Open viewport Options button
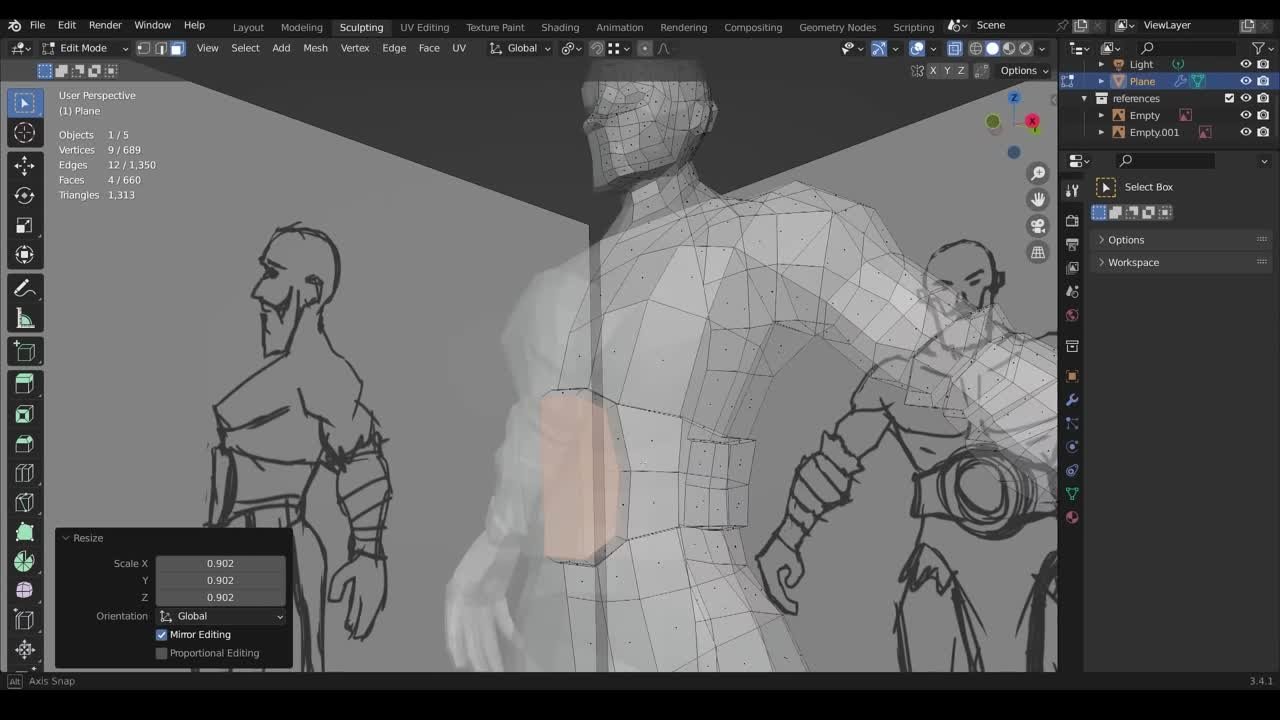Viewport: 1280px width, 720px height. point(1022,70)
